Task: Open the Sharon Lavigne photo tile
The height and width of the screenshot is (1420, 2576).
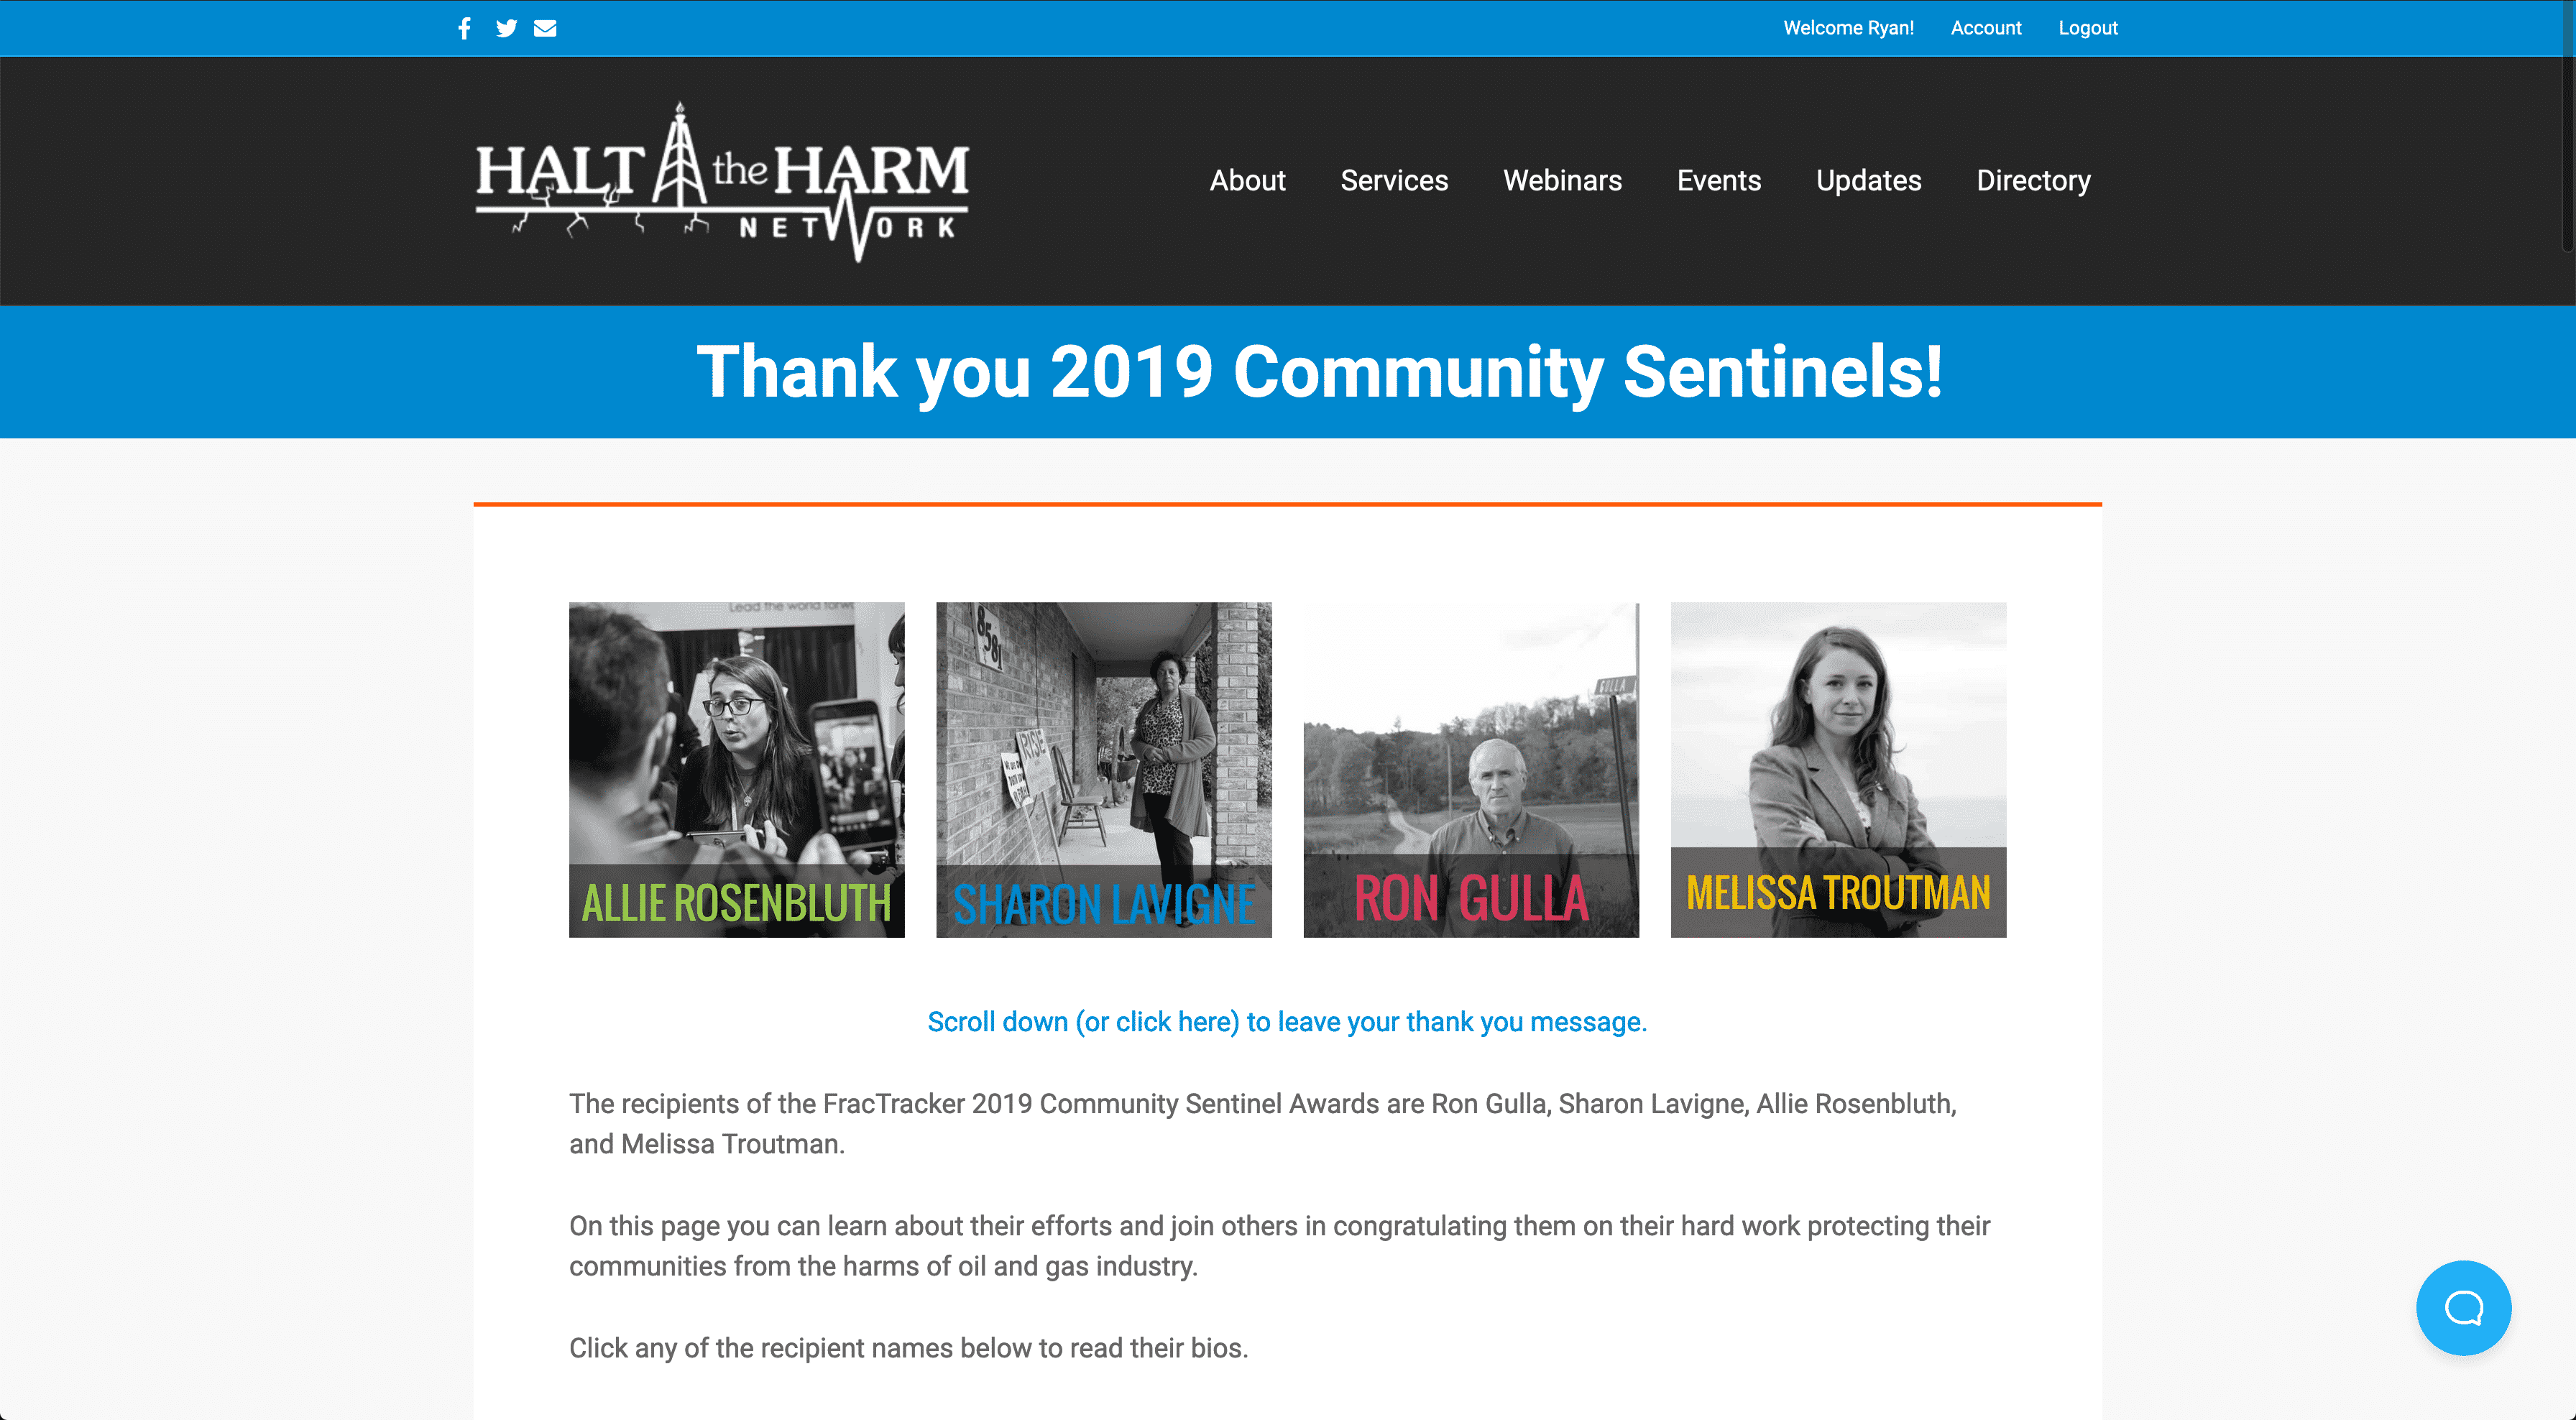Action: [1103, 769]
